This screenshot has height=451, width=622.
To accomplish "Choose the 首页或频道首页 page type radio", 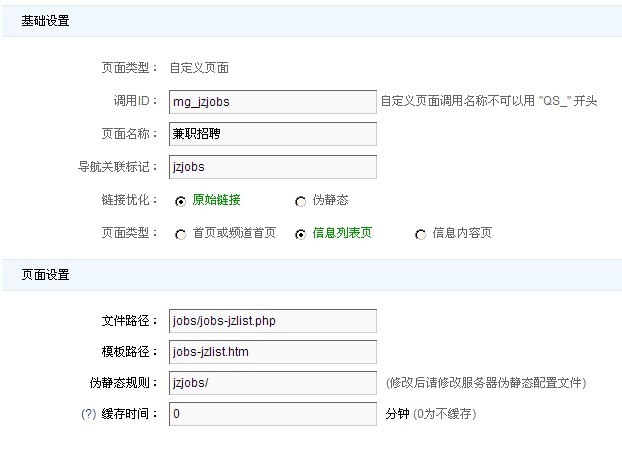I will pyautogui.click(x=180, y=234).
